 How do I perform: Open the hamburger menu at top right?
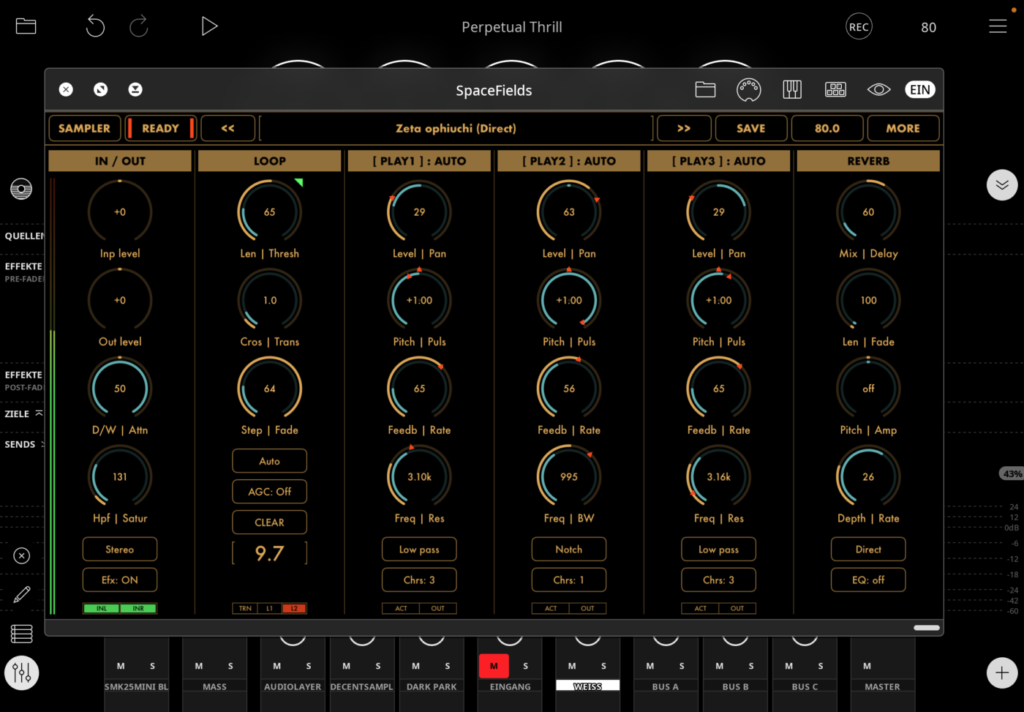pos(997,27)
